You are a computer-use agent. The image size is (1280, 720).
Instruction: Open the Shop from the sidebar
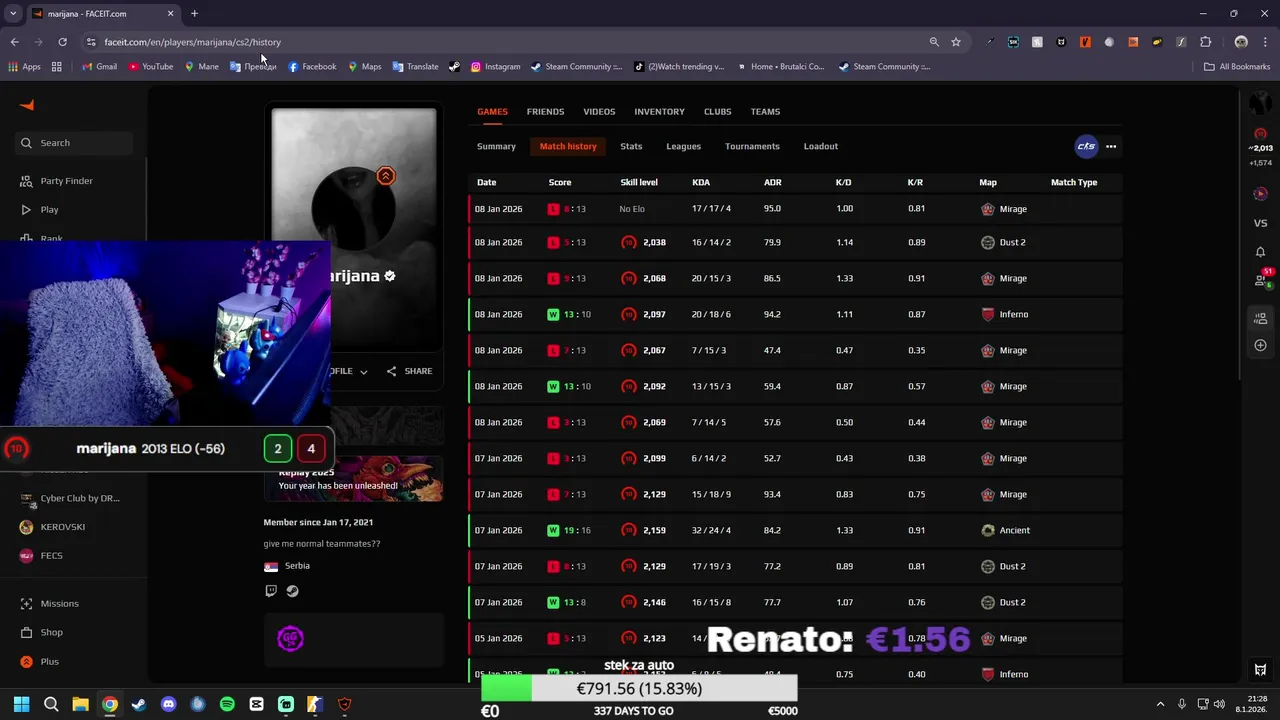pos(41,632)
